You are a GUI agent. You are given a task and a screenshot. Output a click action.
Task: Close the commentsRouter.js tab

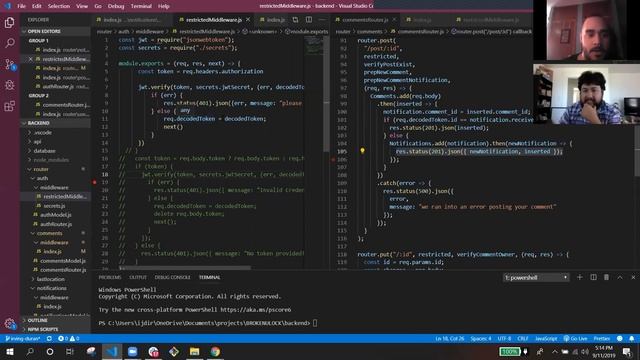[x=394, y=20]
